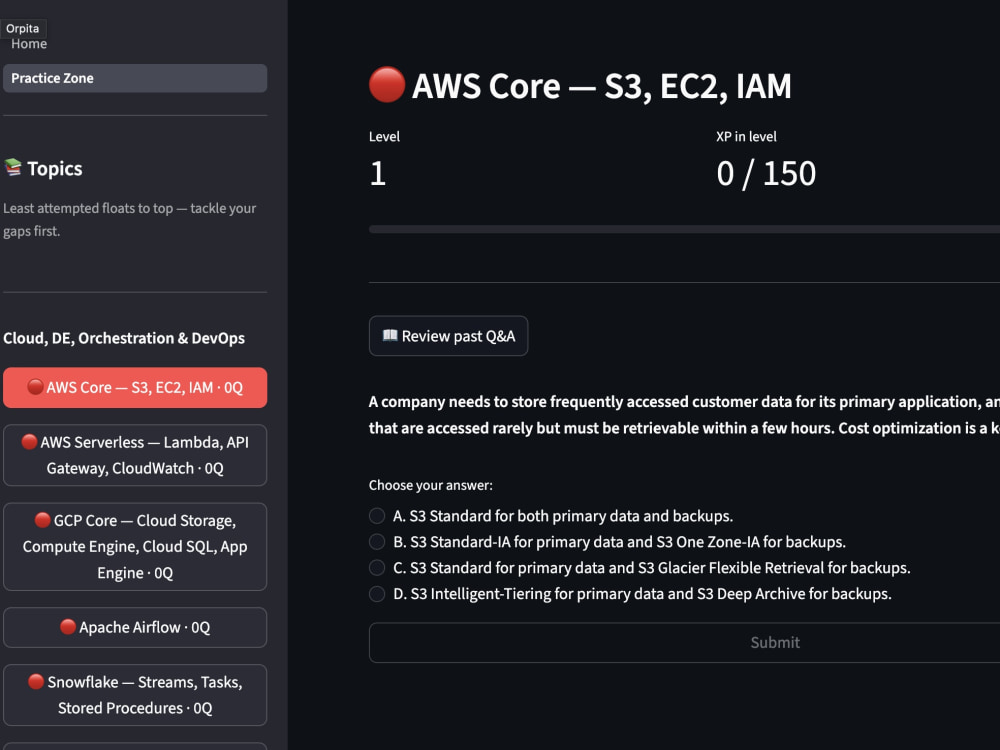Click the Orpita tooltip label
This screenshot has height=750, width=1000.
click(23, 29)
